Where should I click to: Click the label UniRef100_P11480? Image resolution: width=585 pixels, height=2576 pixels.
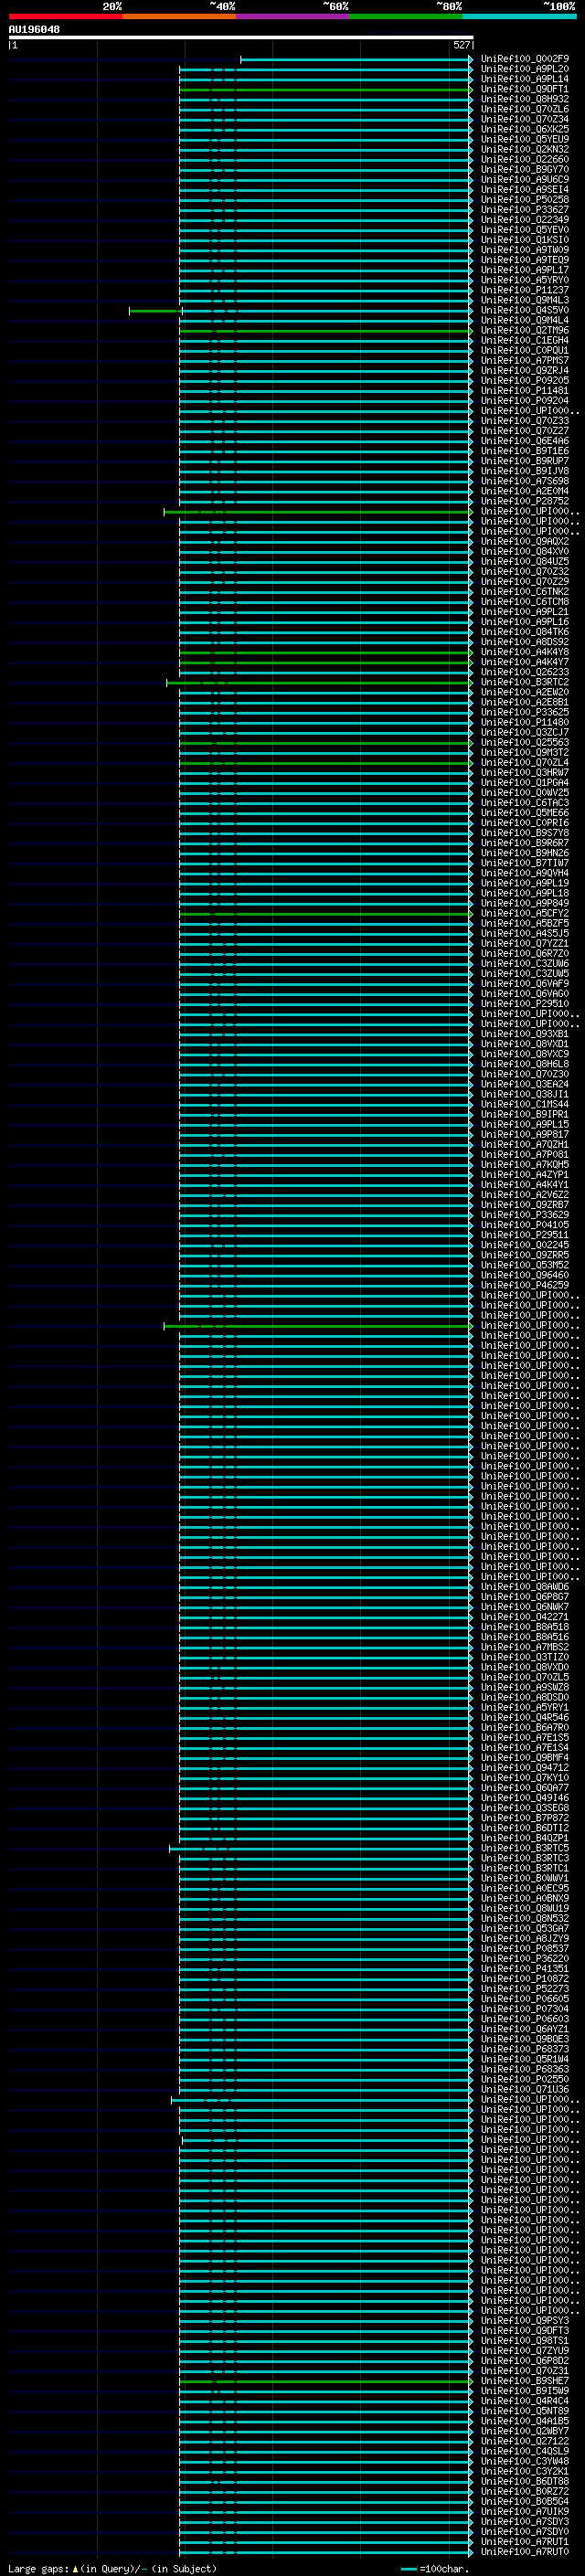524,722
